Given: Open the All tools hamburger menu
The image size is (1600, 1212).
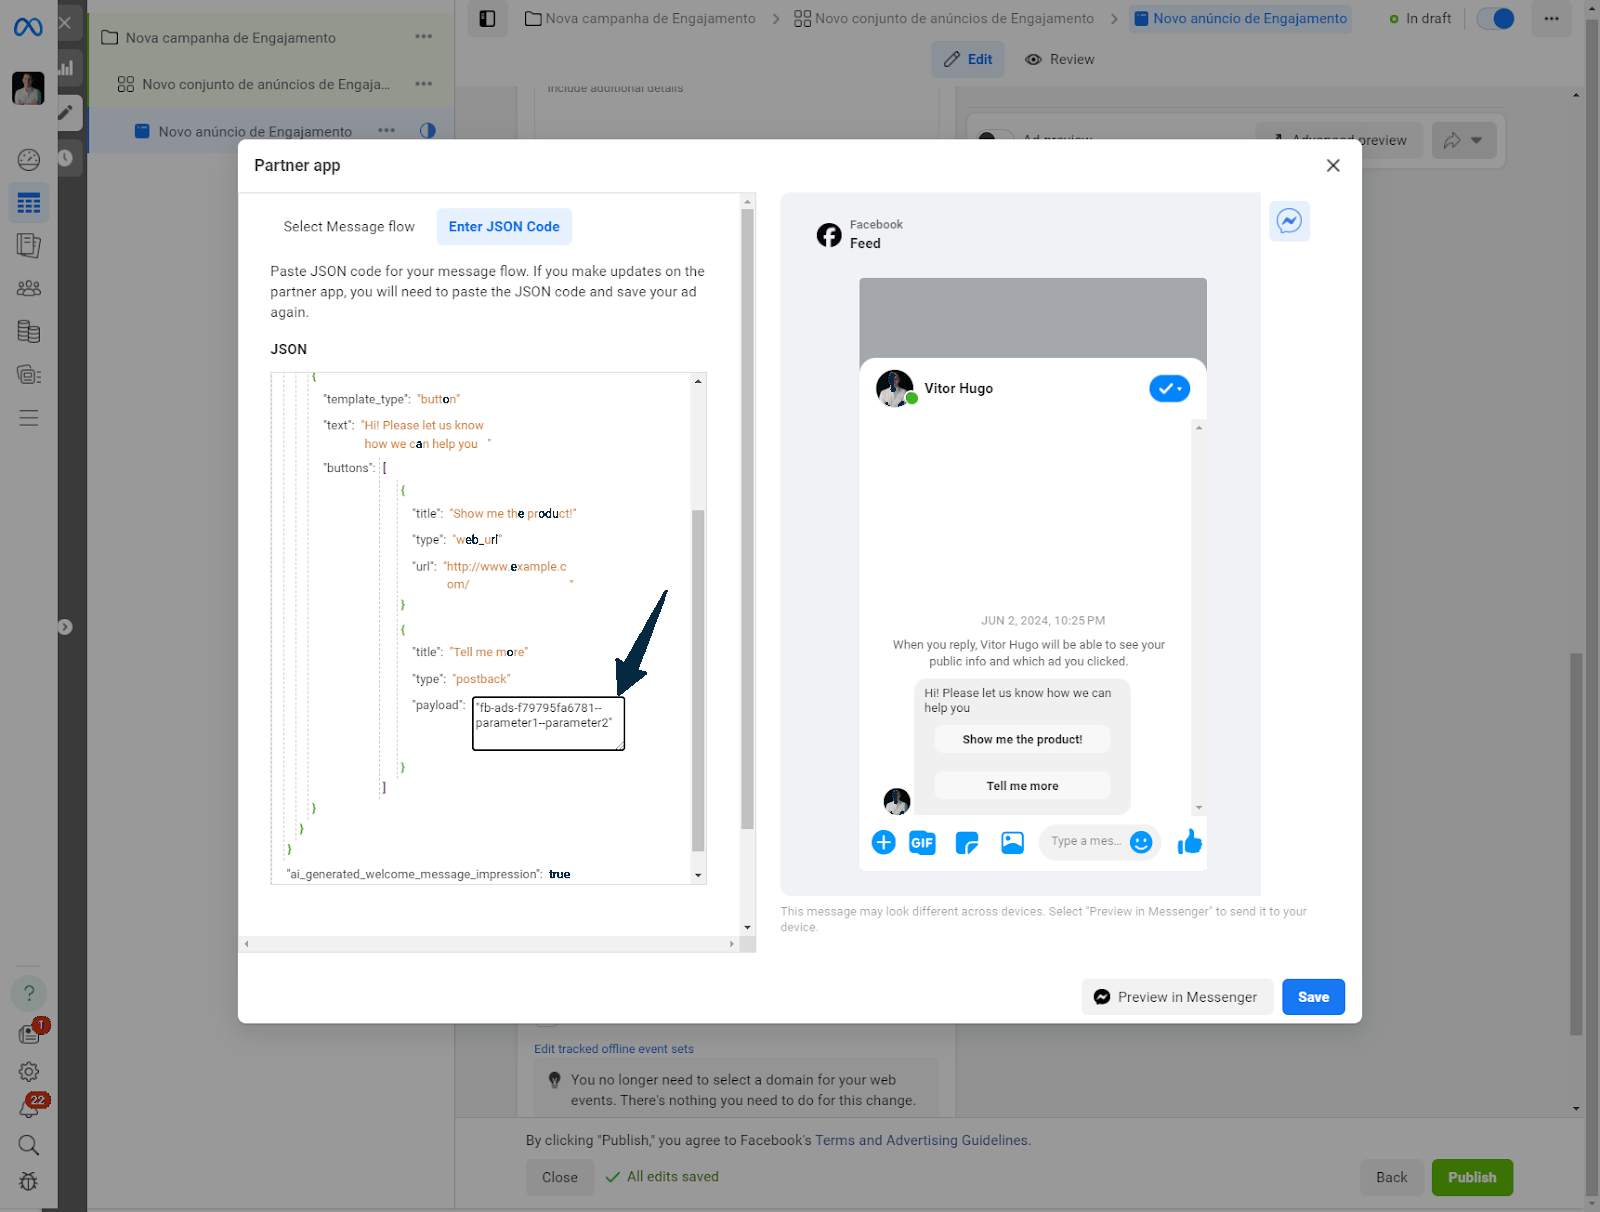Looking at the screenshot, I should point(29,418).
